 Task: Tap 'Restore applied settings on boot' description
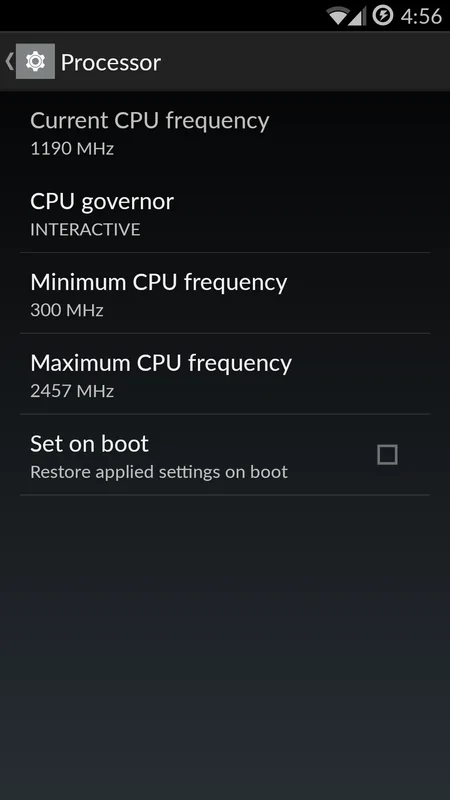[159, 472]
